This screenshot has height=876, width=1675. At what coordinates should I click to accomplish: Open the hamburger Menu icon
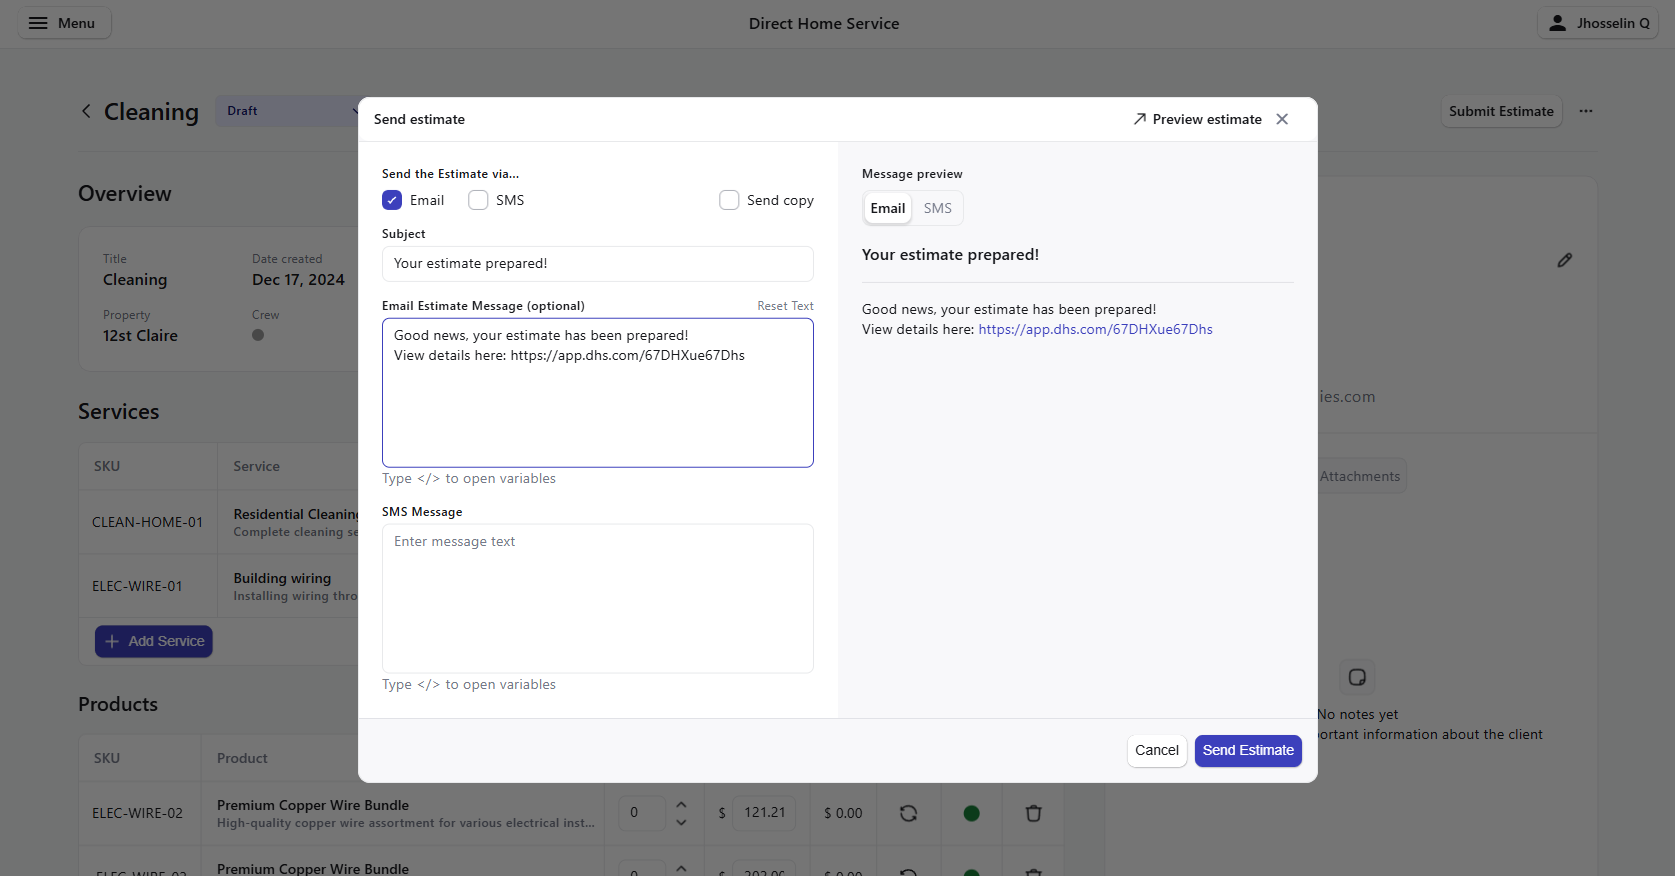(x=38, y=23)
